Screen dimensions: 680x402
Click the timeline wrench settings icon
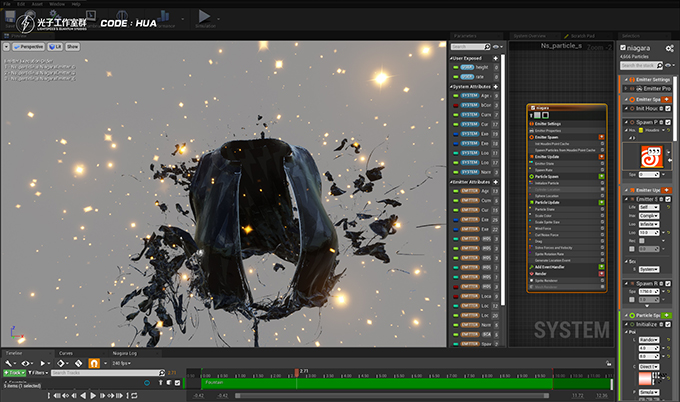9,363
